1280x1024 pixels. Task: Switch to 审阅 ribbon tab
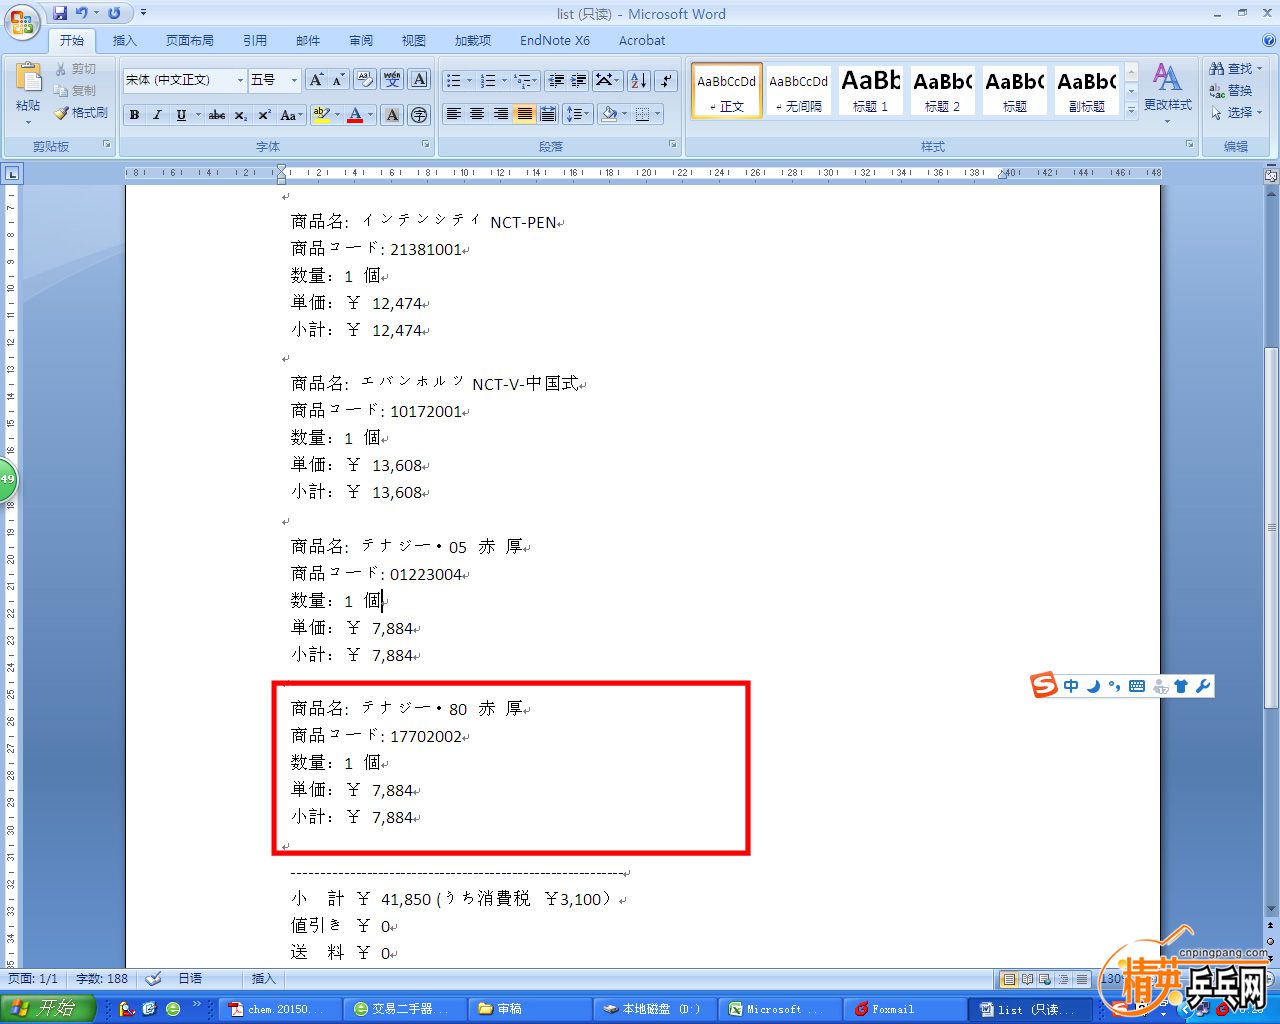(361, 40)
